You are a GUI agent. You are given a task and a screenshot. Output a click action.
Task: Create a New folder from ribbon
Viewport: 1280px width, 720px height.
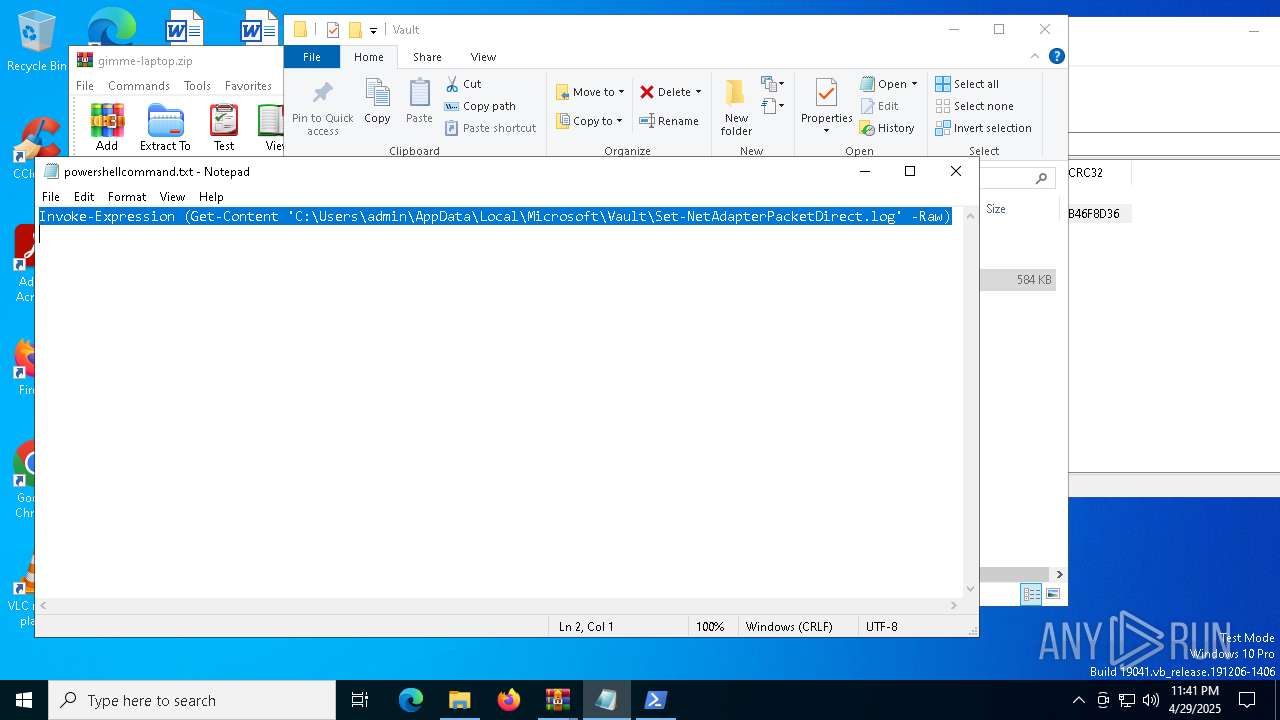(736, 108)
